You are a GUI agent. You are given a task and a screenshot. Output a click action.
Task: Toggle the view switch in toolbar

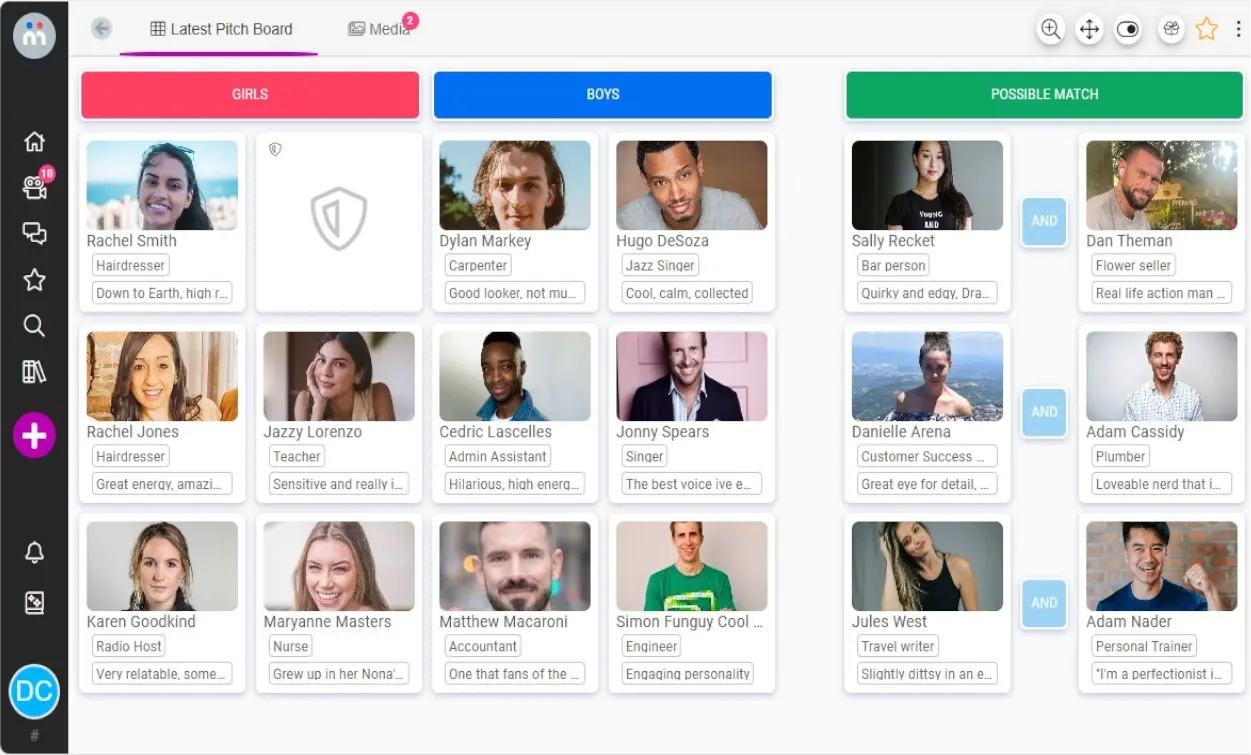click(x=1128, y=29)
